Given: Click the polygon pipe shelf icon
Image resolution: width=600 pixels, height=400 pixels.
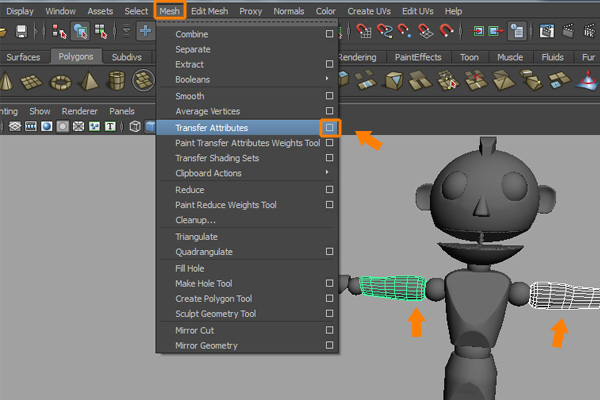Looking at the screenshot, I should pos(117,79).
